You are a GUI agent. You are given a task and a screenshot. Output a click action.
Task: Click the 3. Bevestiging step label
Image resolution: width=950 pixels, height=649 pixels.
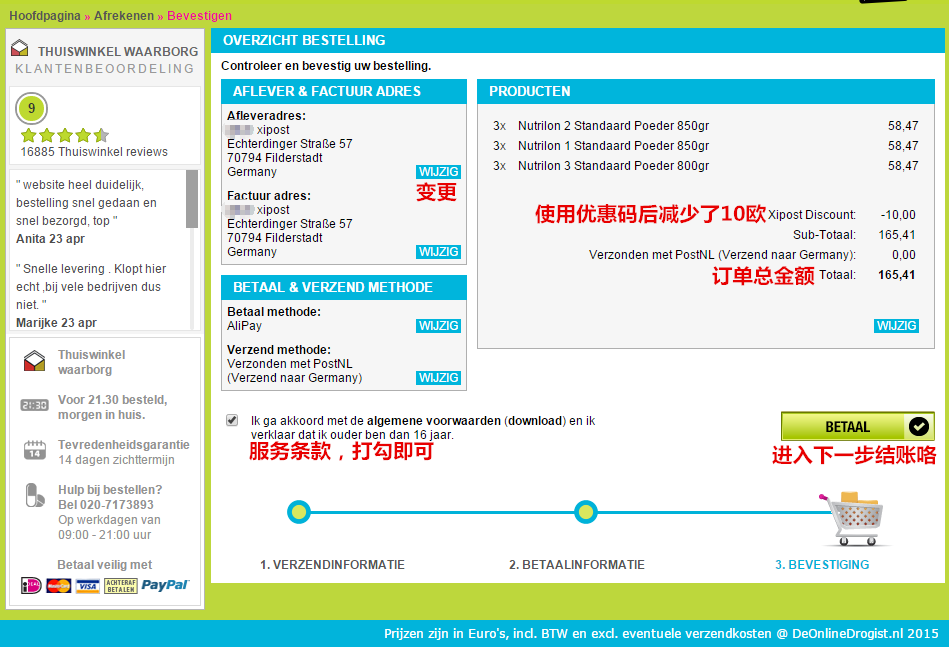click(822, 565)
